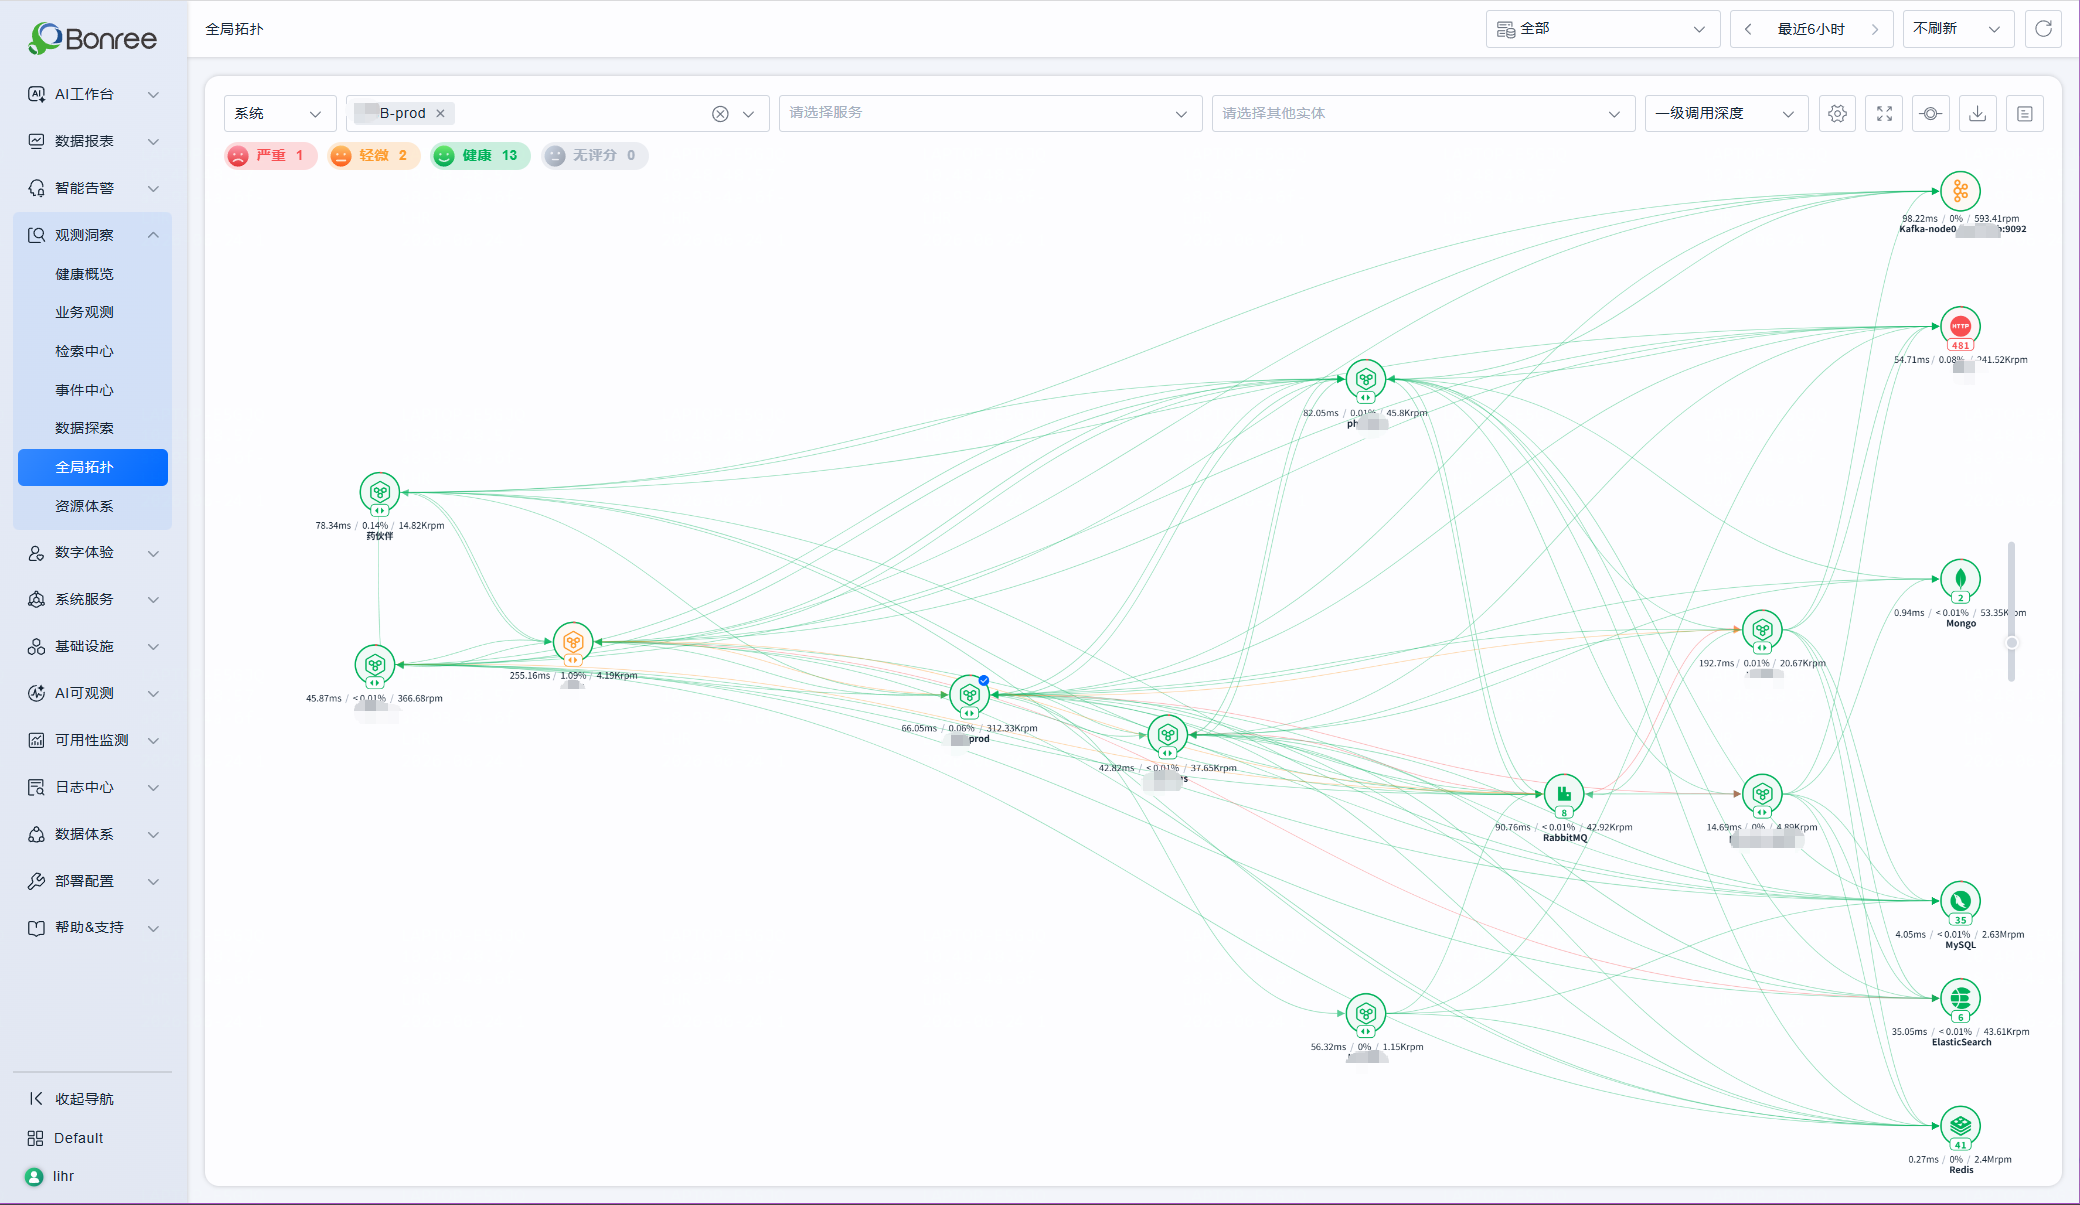Image resolution: width=2080 pixels, height=1205 pixels.
Task: Open the 一级调用深度 dropdown
Action: (x=1726, y=114)
